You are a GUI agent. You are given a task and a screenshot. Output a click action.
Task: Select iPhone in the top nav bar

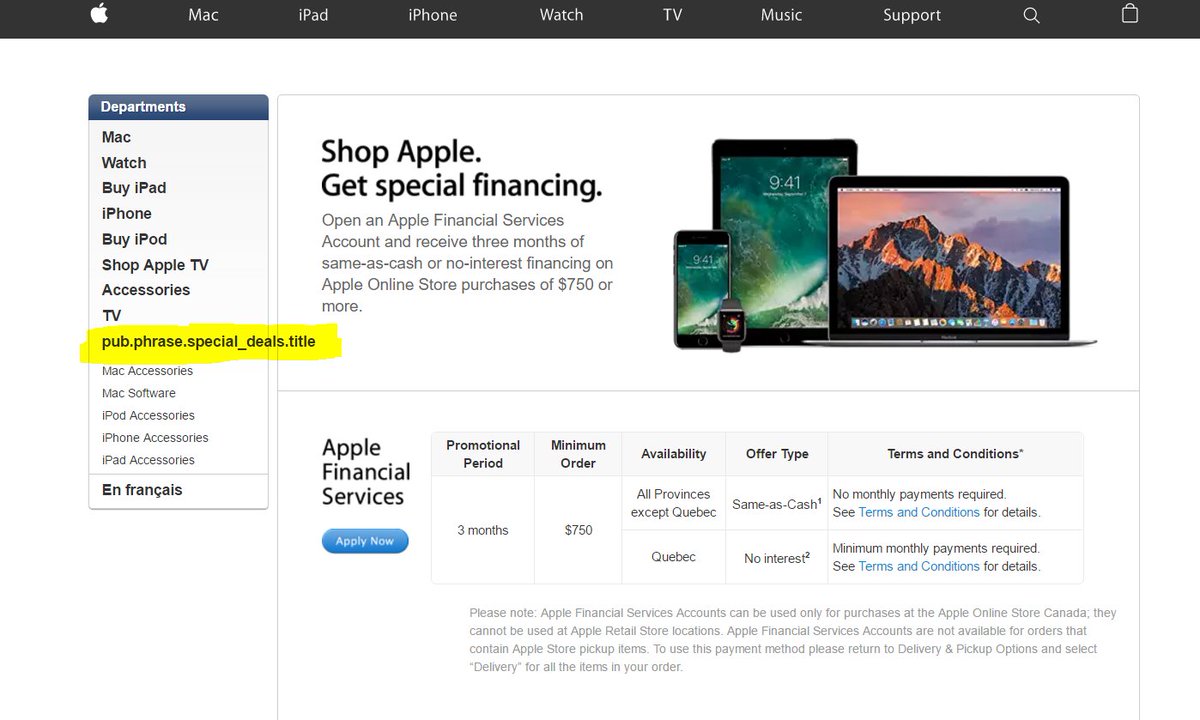click(432, 15)
